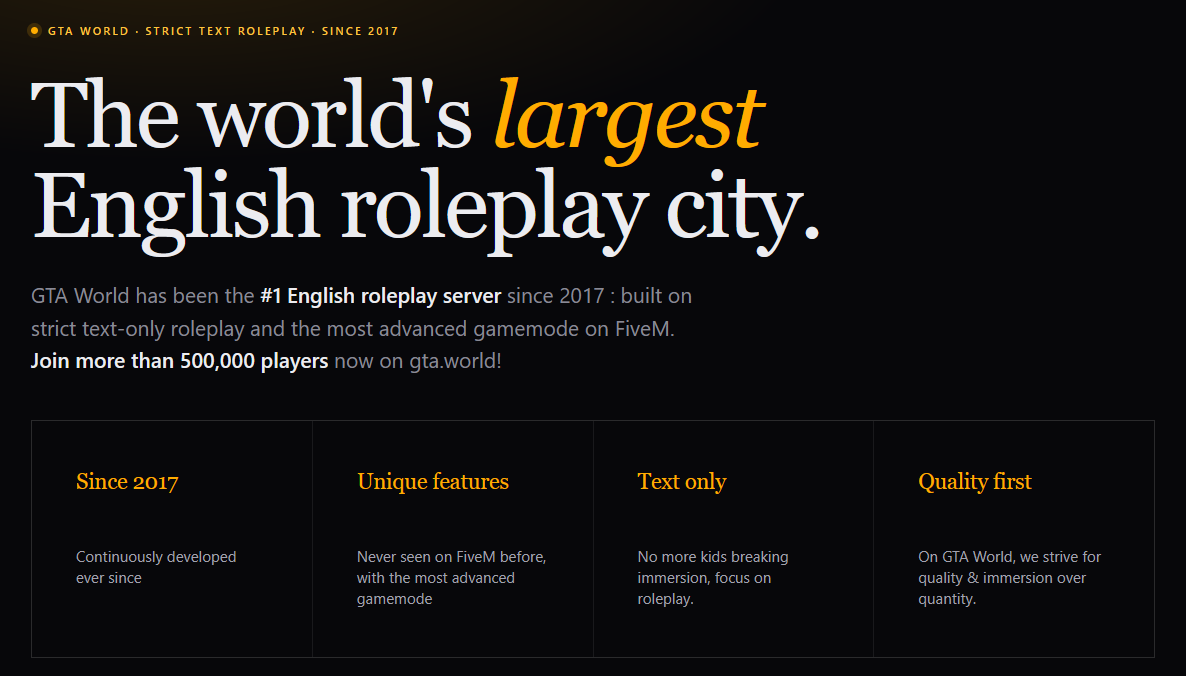Click 'Never seen on FiveM before' description
This screenshot has height=676, width=1186.
click(452, 578)
